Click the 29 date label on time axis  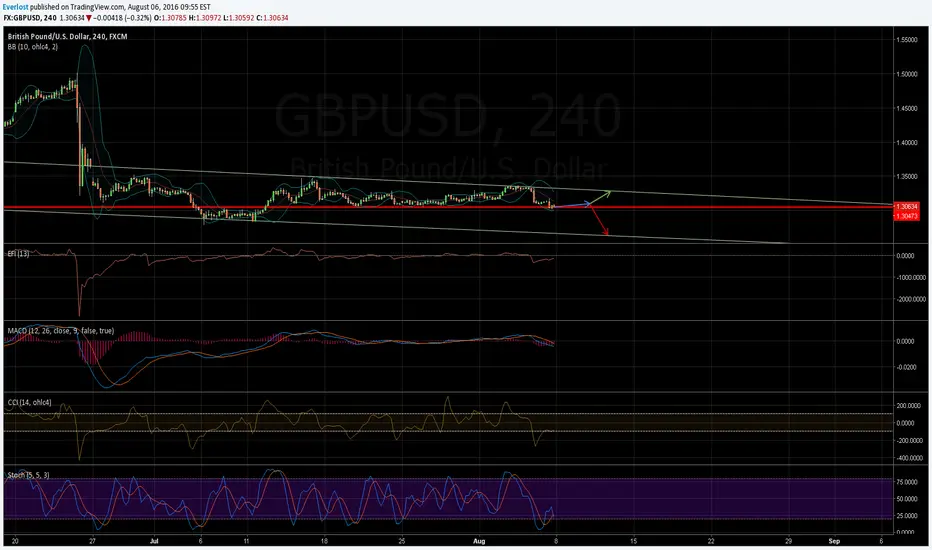pos(789,541)
